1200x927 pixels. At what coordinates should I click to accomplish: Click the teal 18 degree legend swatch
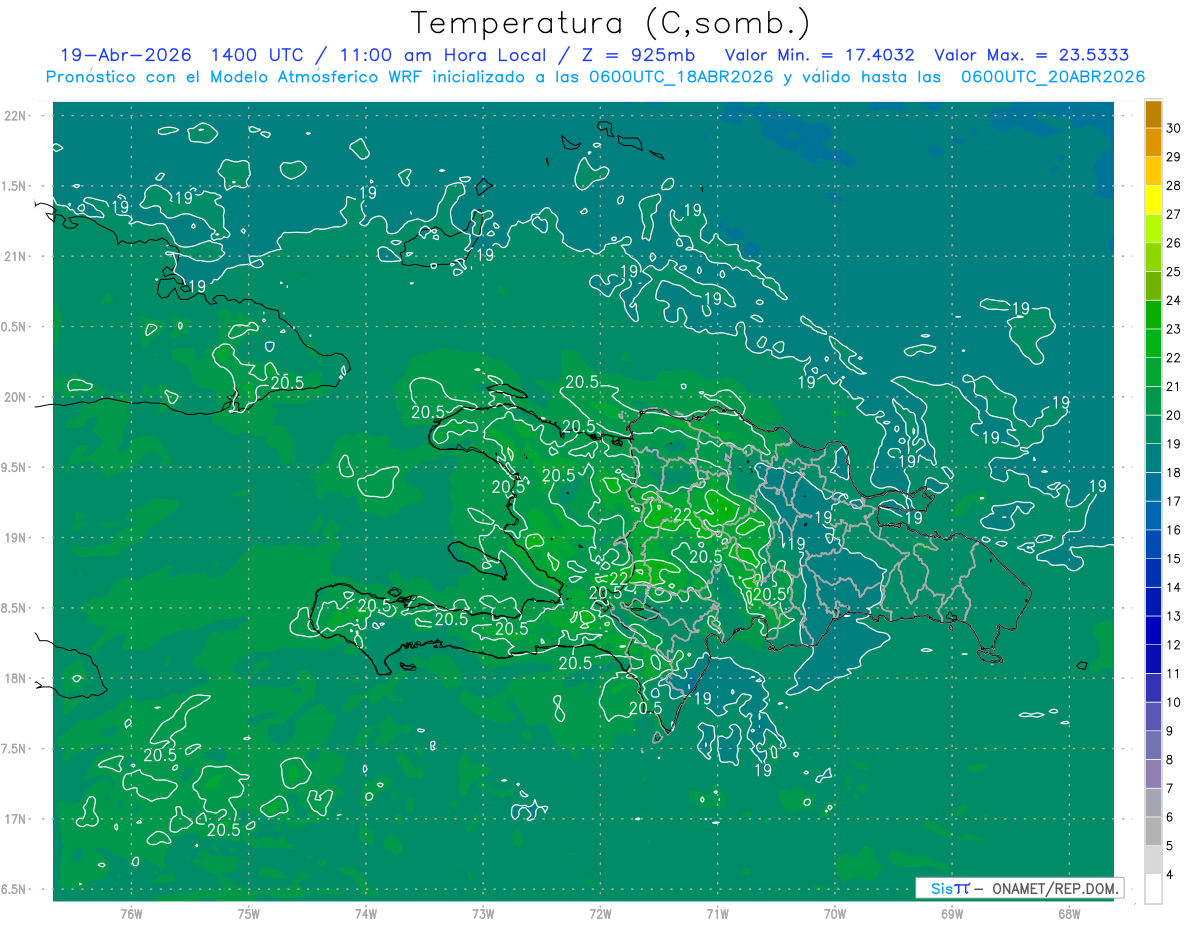1153,487
